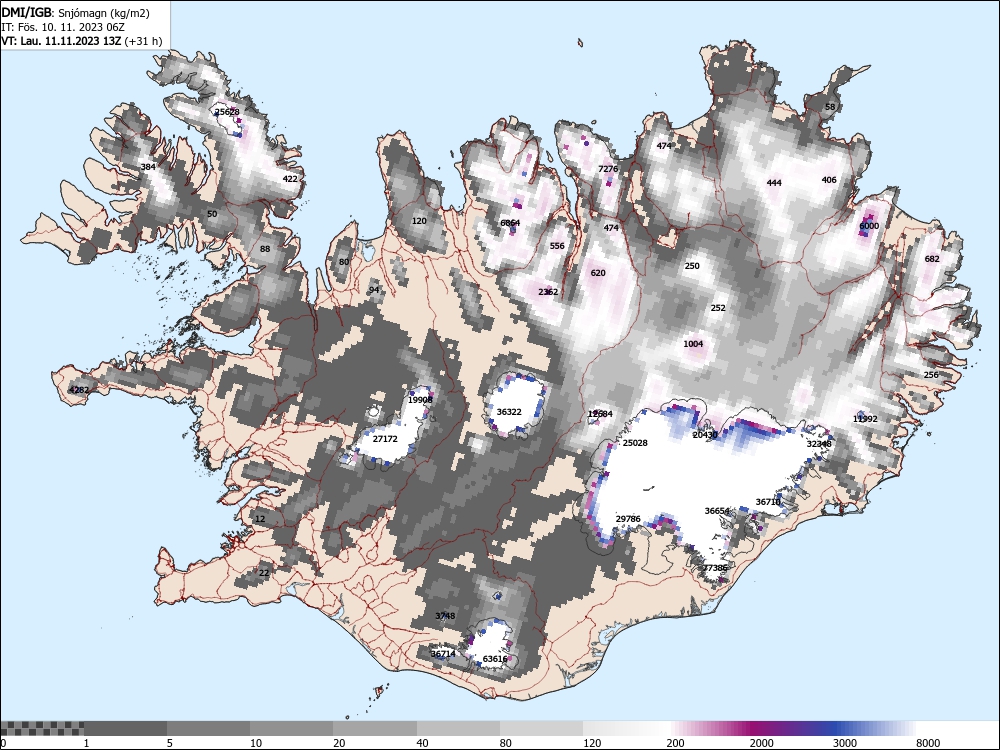
Task: Select the snow value 6000
Action: pos(869,226)
